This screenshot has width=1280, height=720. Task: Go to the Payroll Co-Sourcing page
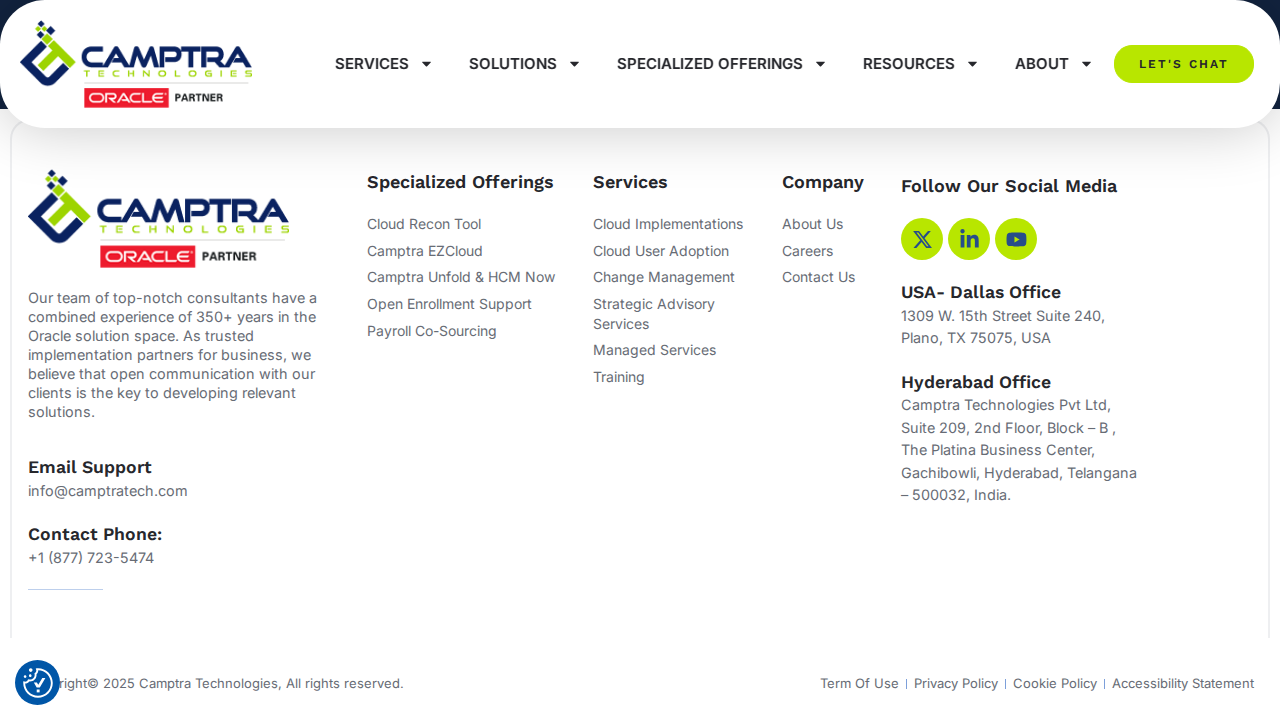pos(432,331)
